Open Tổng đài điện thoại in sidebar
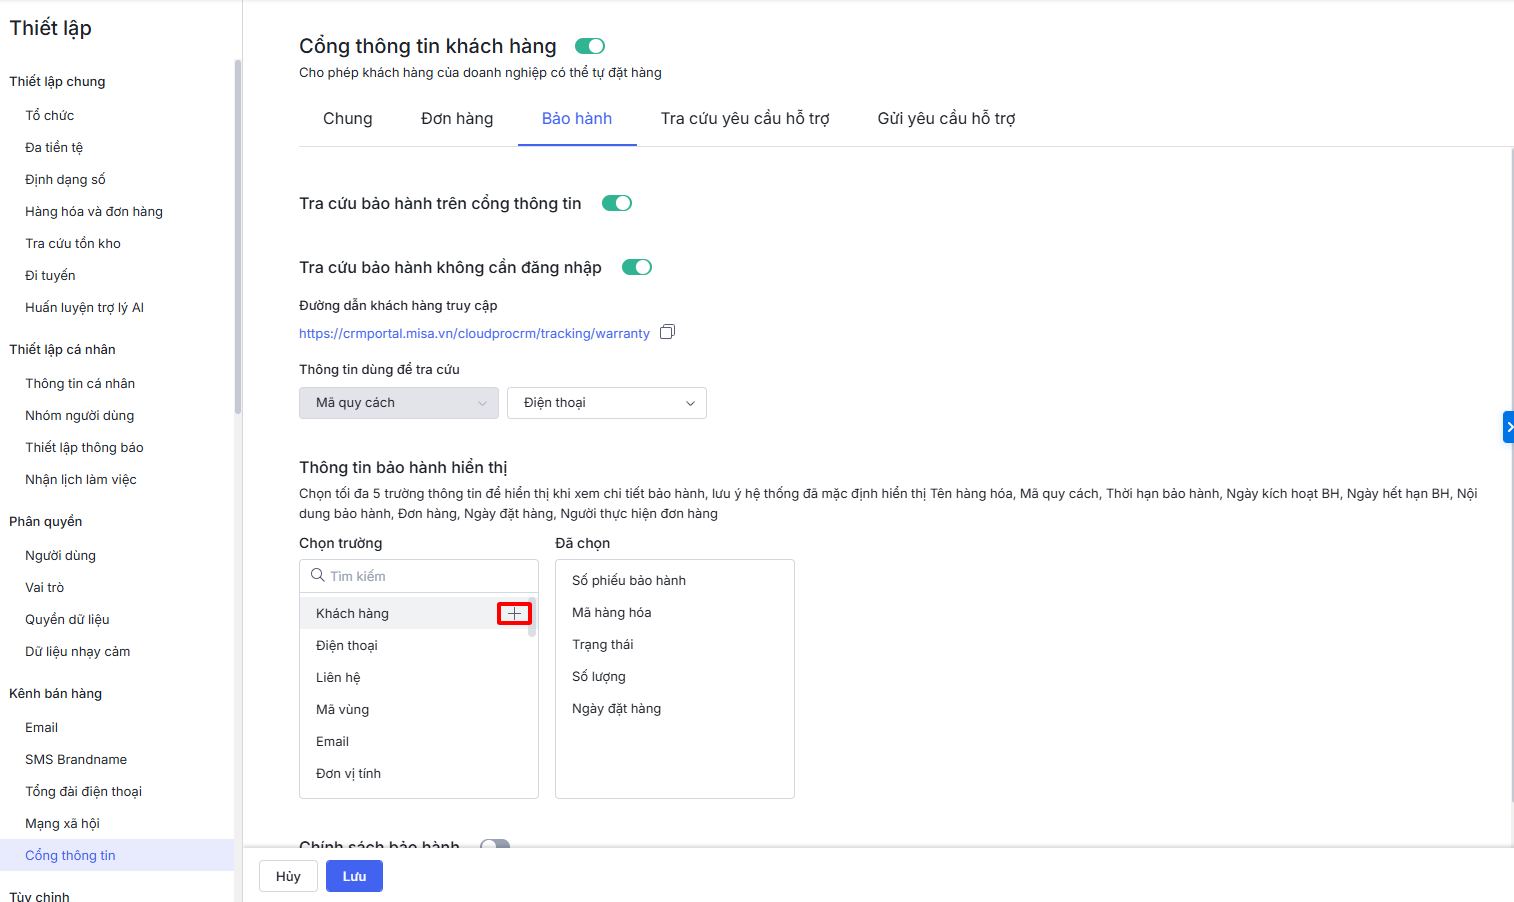The image size is (1514, 902). click(83, 791)
